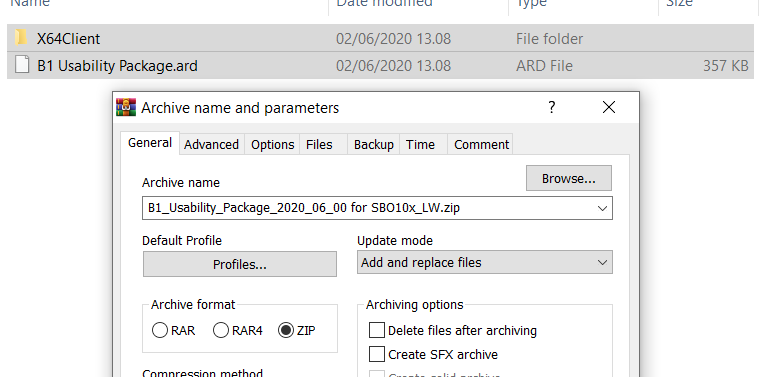Select the RAR4 archive format
The image size is (774, 377).
[x=221, y=330]
